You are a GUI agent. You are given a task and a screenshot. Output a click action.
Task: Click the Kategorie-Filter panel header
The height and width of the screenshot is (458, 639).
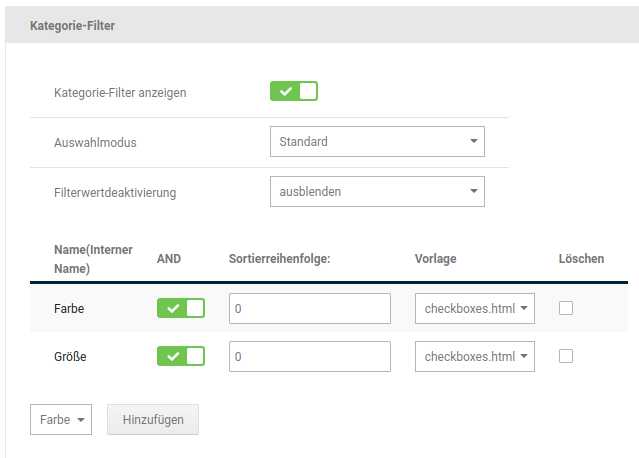click(x=72, y=25)
